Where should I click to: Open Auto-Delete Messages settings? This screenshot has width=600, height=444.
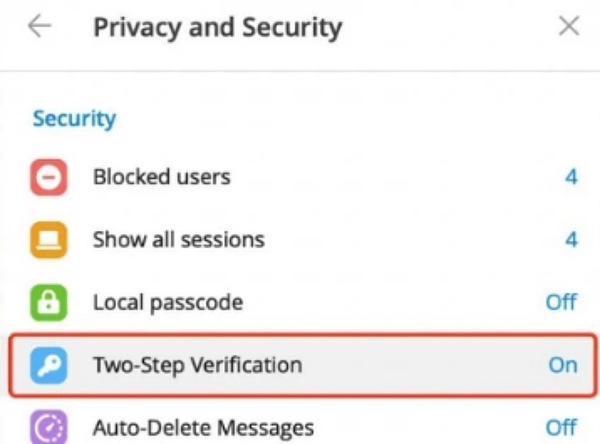[x=203, y=428]
